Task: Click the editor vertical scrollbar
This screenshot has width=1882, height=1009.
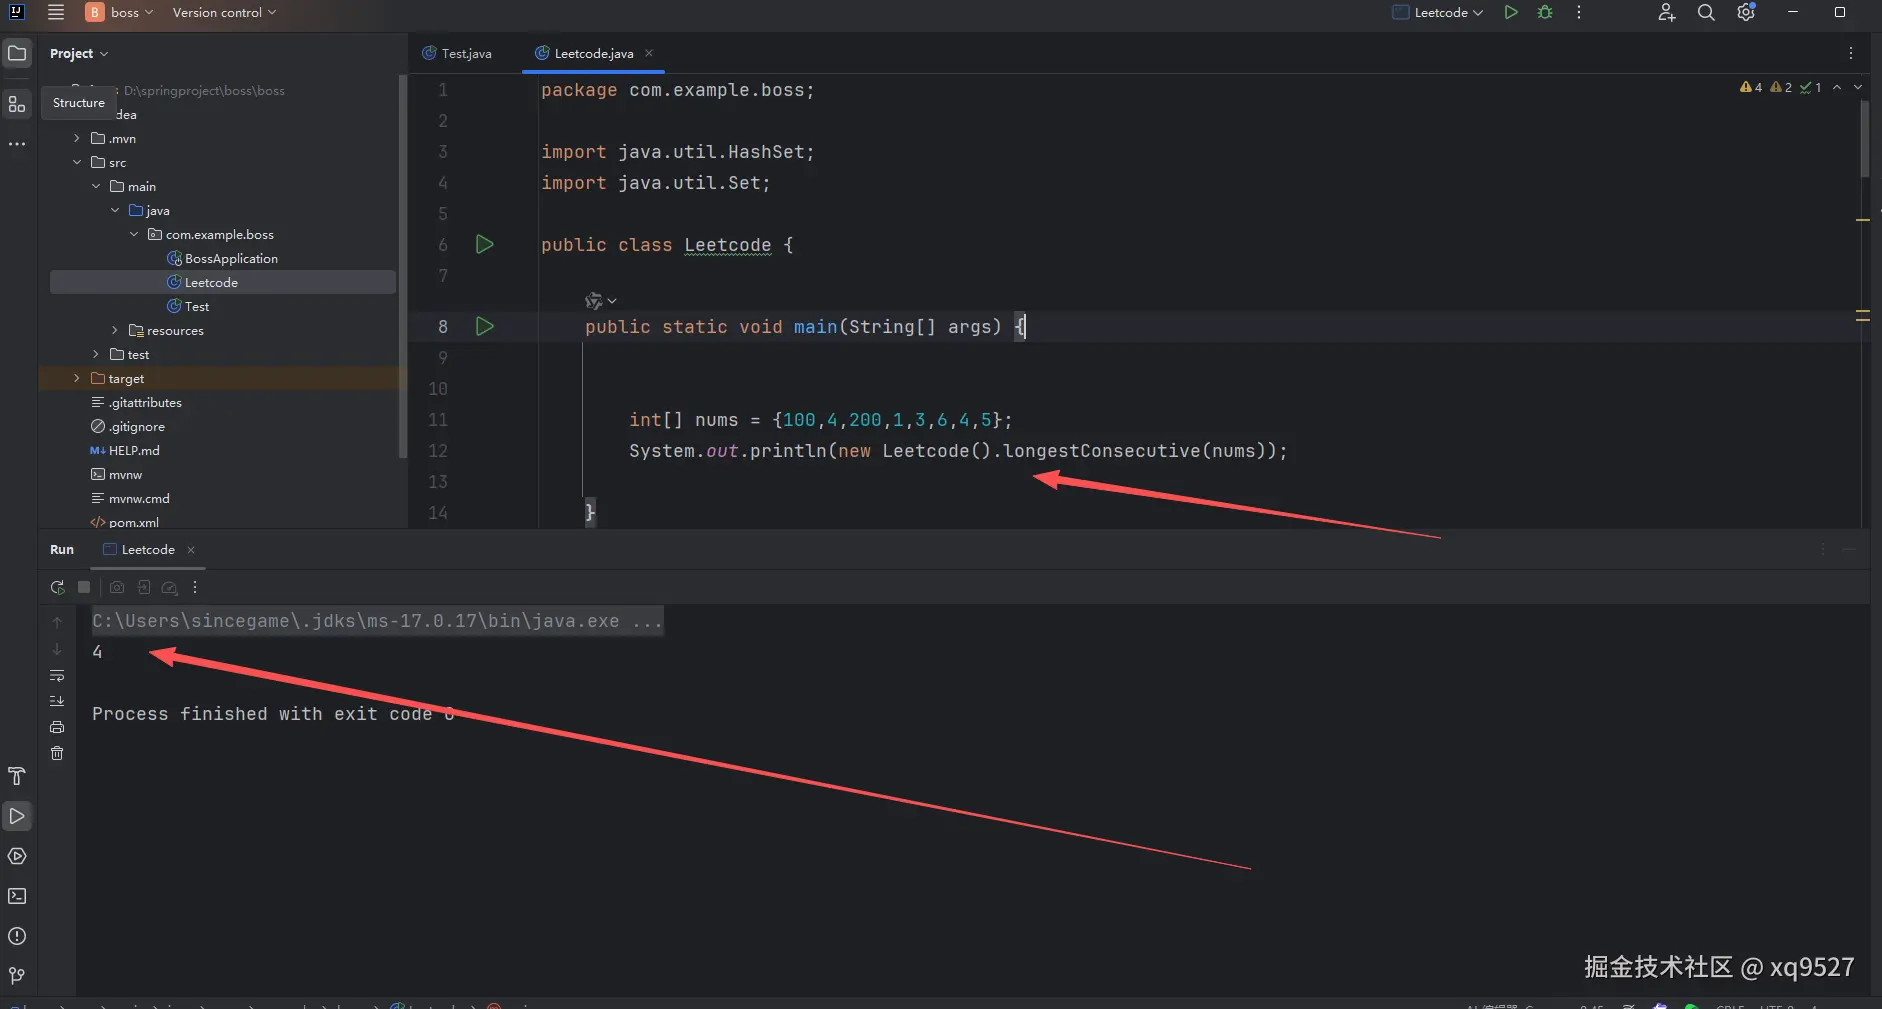Action: [x=1864, y=140]
